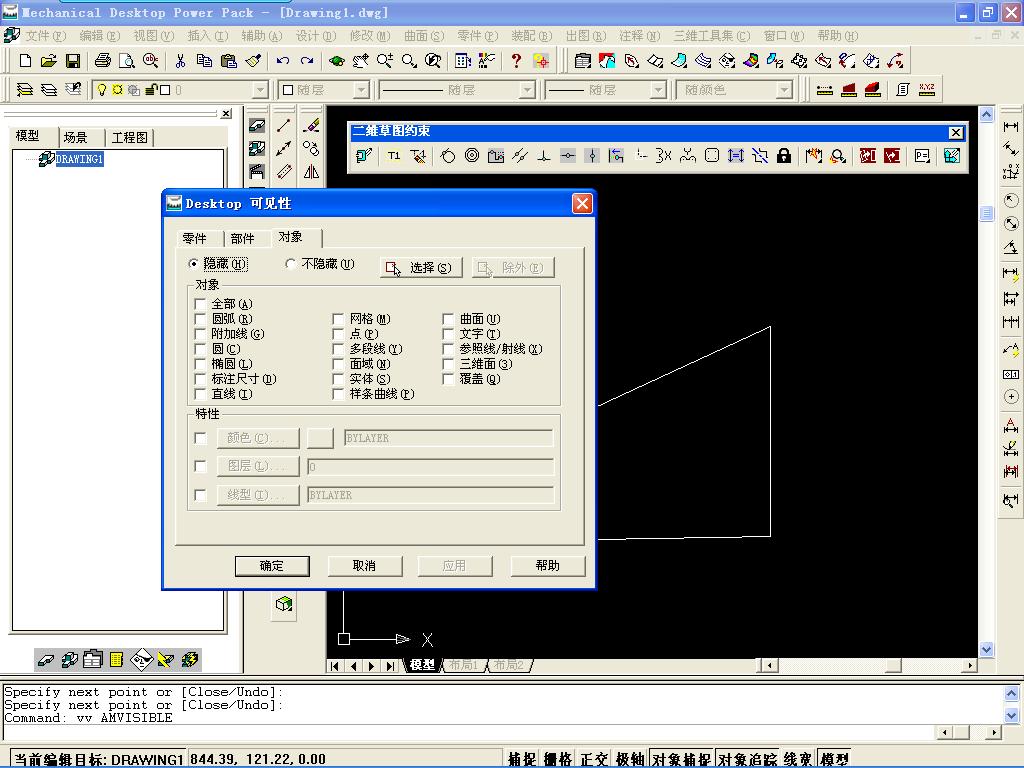Click the linear dimension icon in right toolbar
1024x768 pixels.
tap(1011, 126)
